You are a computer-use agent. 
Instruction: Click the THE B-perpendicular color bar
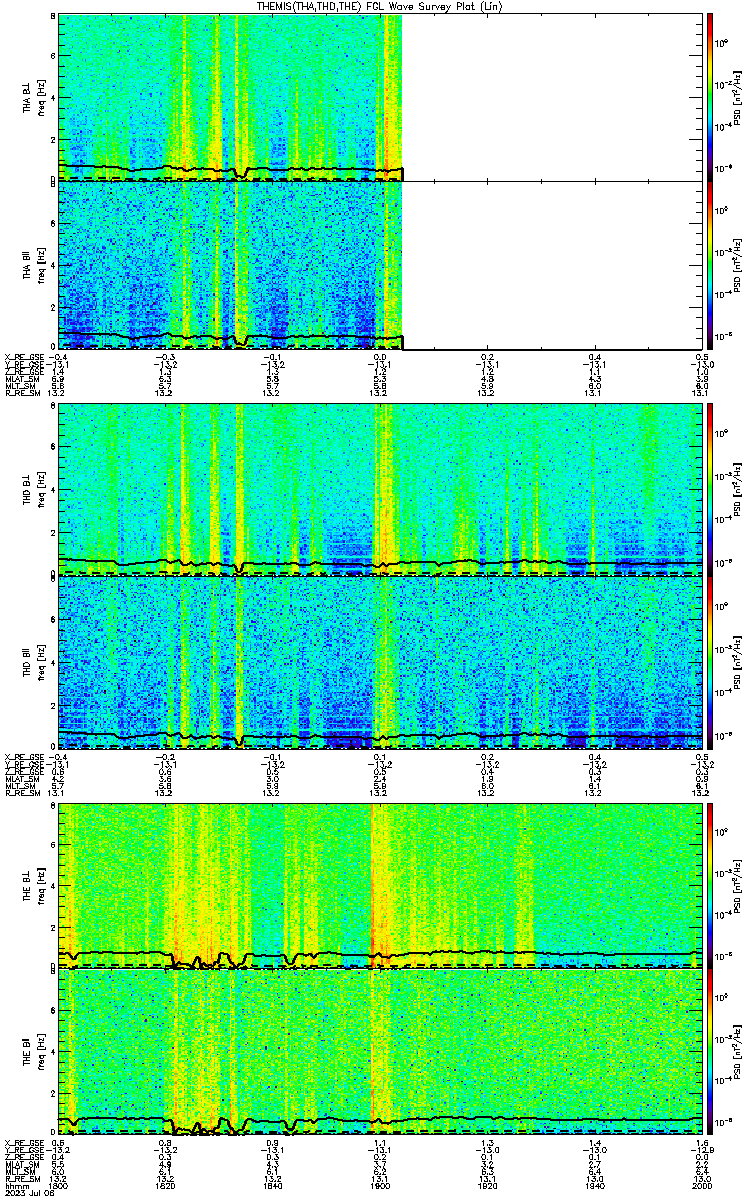(709, 884)
